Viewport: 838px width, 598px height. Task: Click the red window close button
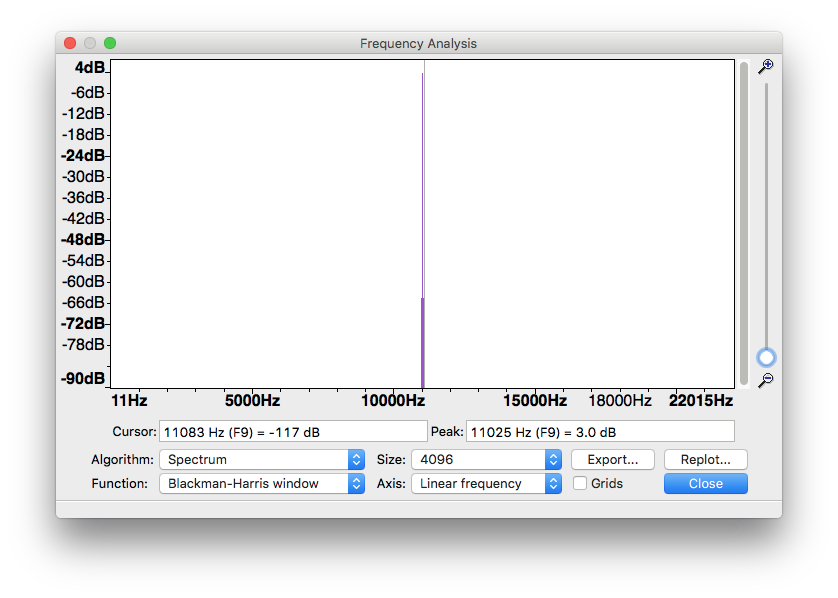[x=70, y=43]
